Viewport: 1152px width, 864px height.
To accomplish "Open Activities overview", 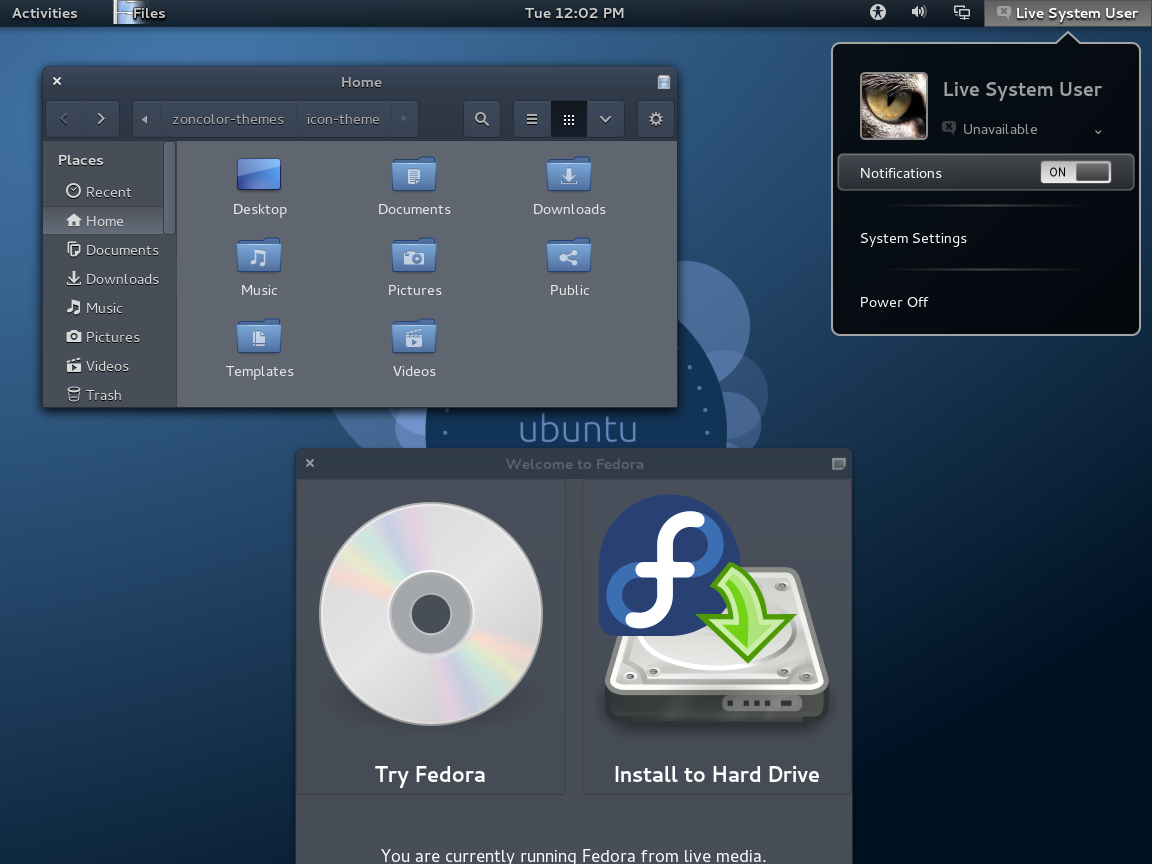I will (45, 13).
